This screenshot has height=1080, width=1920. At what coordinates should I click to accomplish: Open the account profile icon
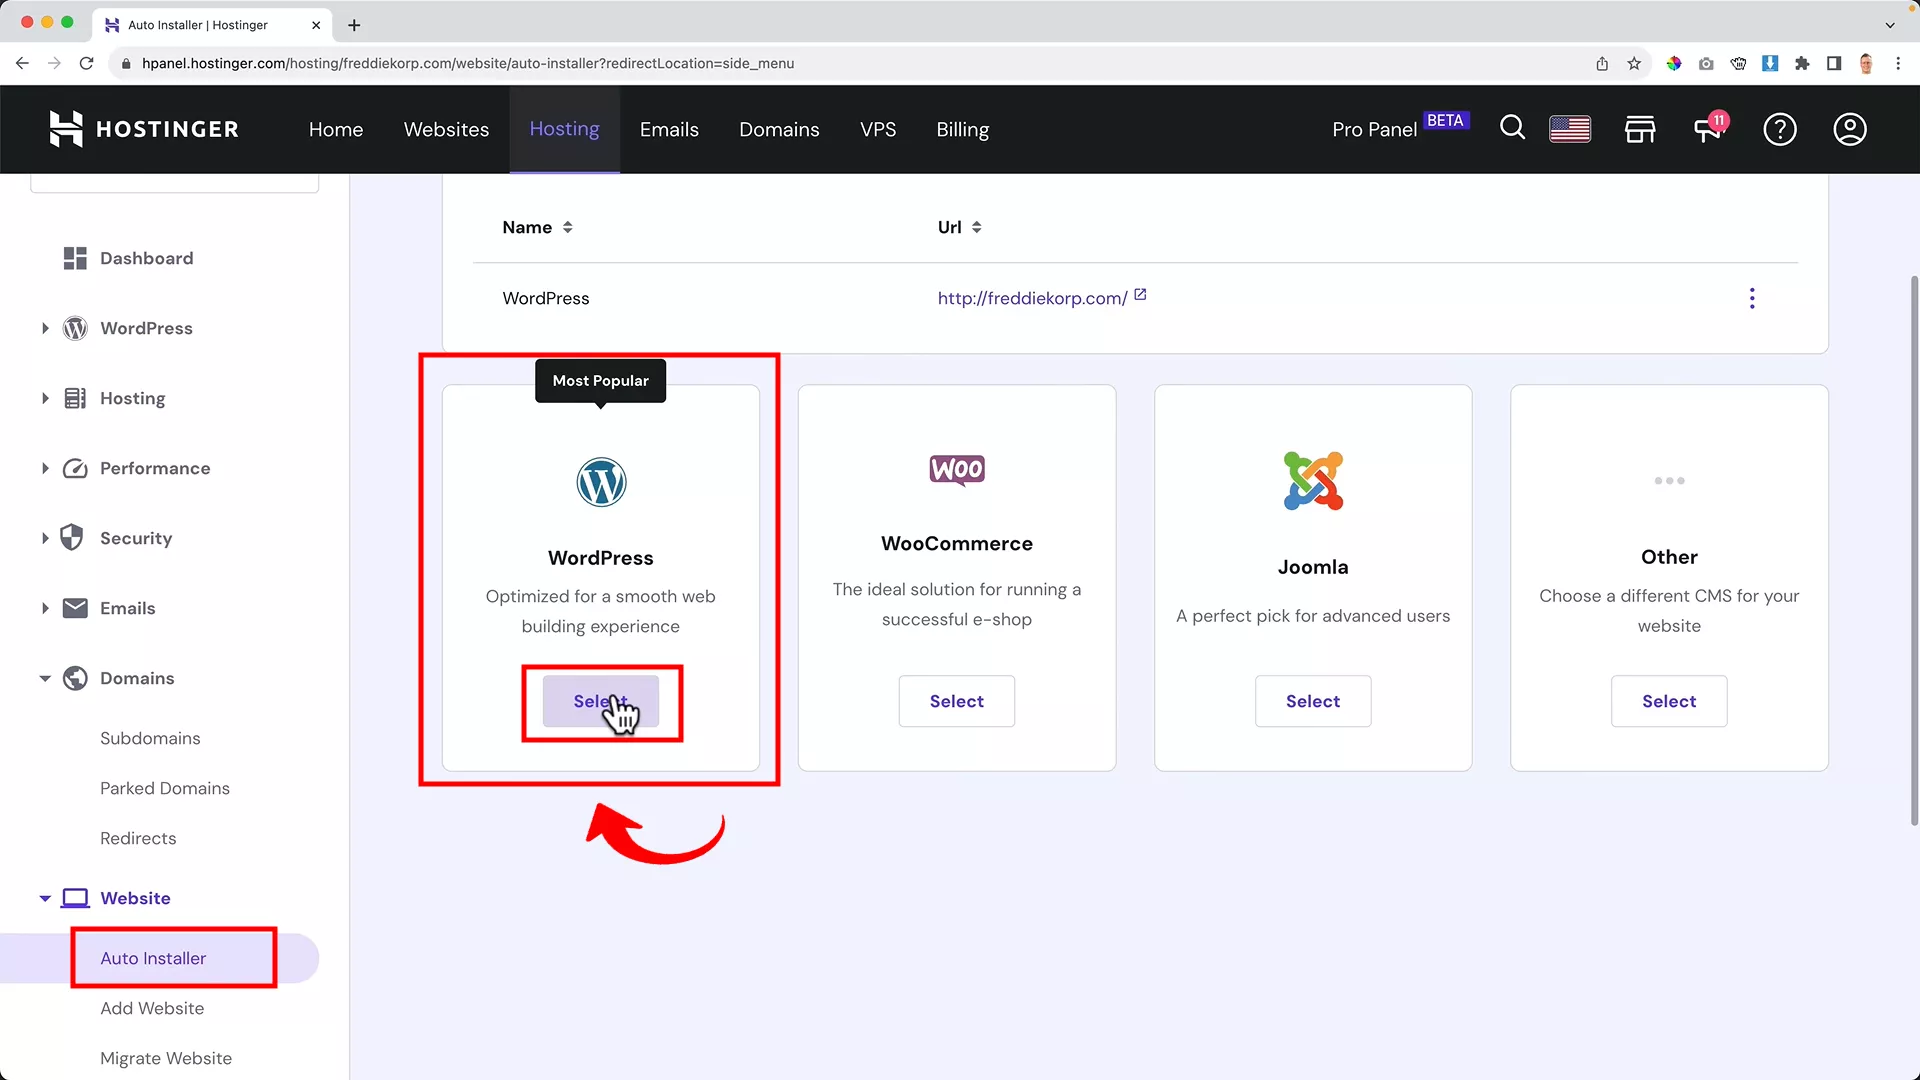1849,128
